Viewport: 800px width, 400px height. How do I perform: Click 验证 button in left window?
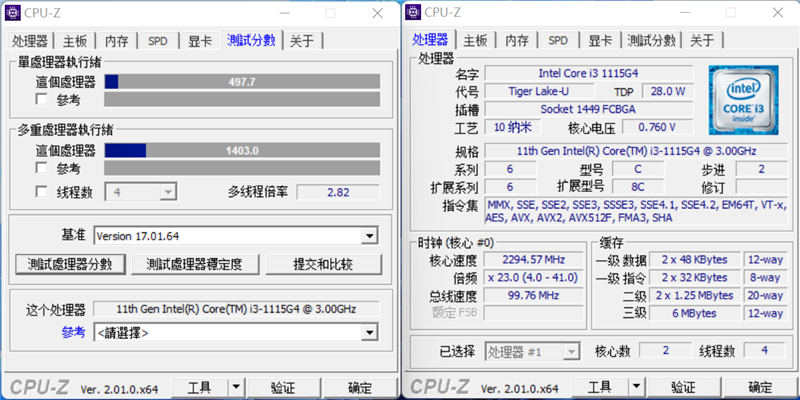pyautogui.click(x=283, y=388)
